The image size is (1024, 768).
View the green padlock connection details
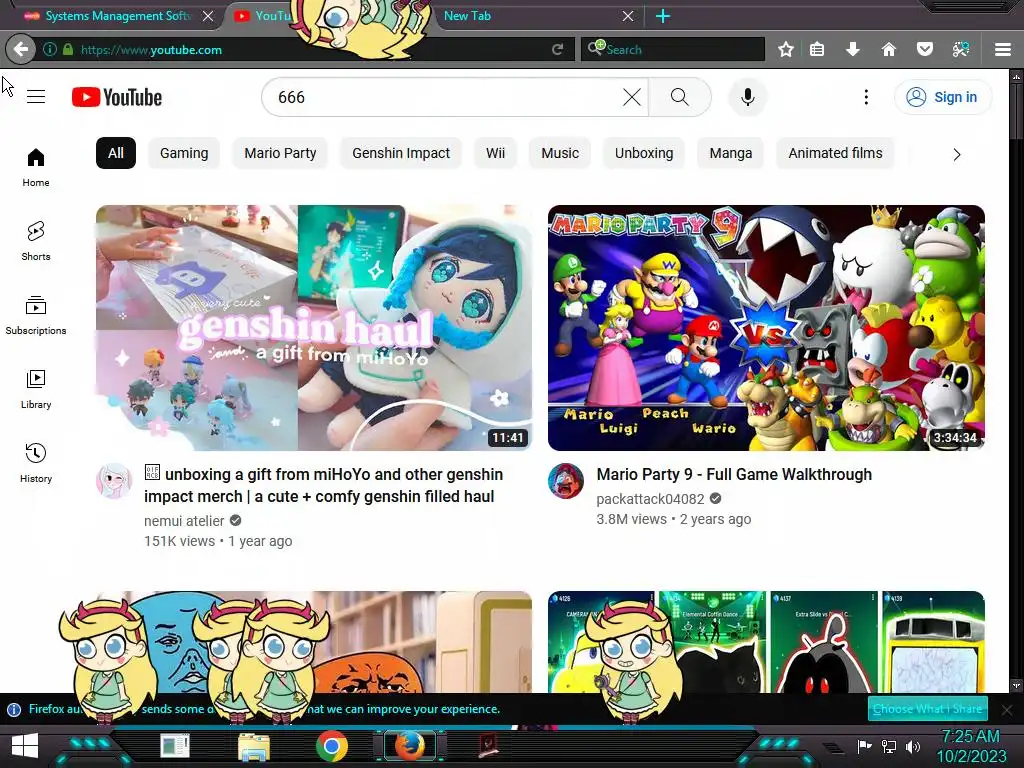click(x=68, y=50)
